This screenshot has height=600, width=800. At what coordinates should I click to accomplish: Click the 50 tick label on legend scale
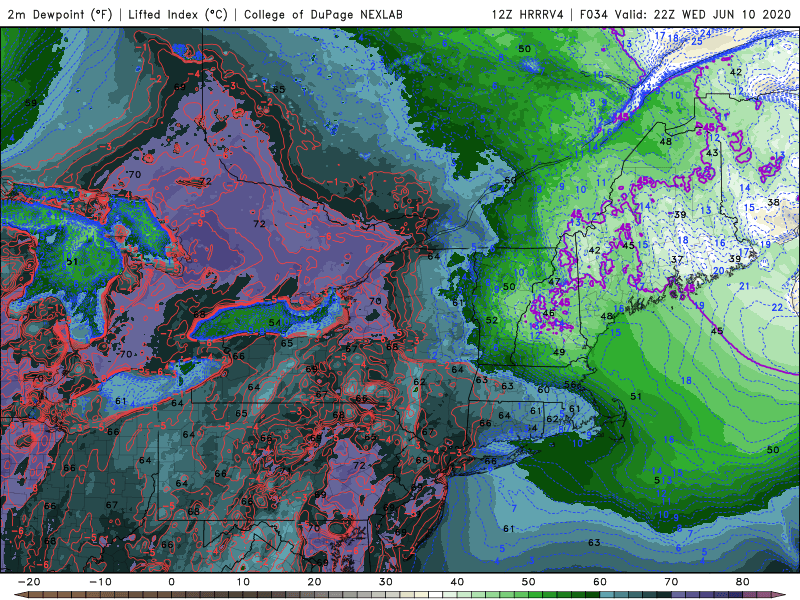click(529, 582)
